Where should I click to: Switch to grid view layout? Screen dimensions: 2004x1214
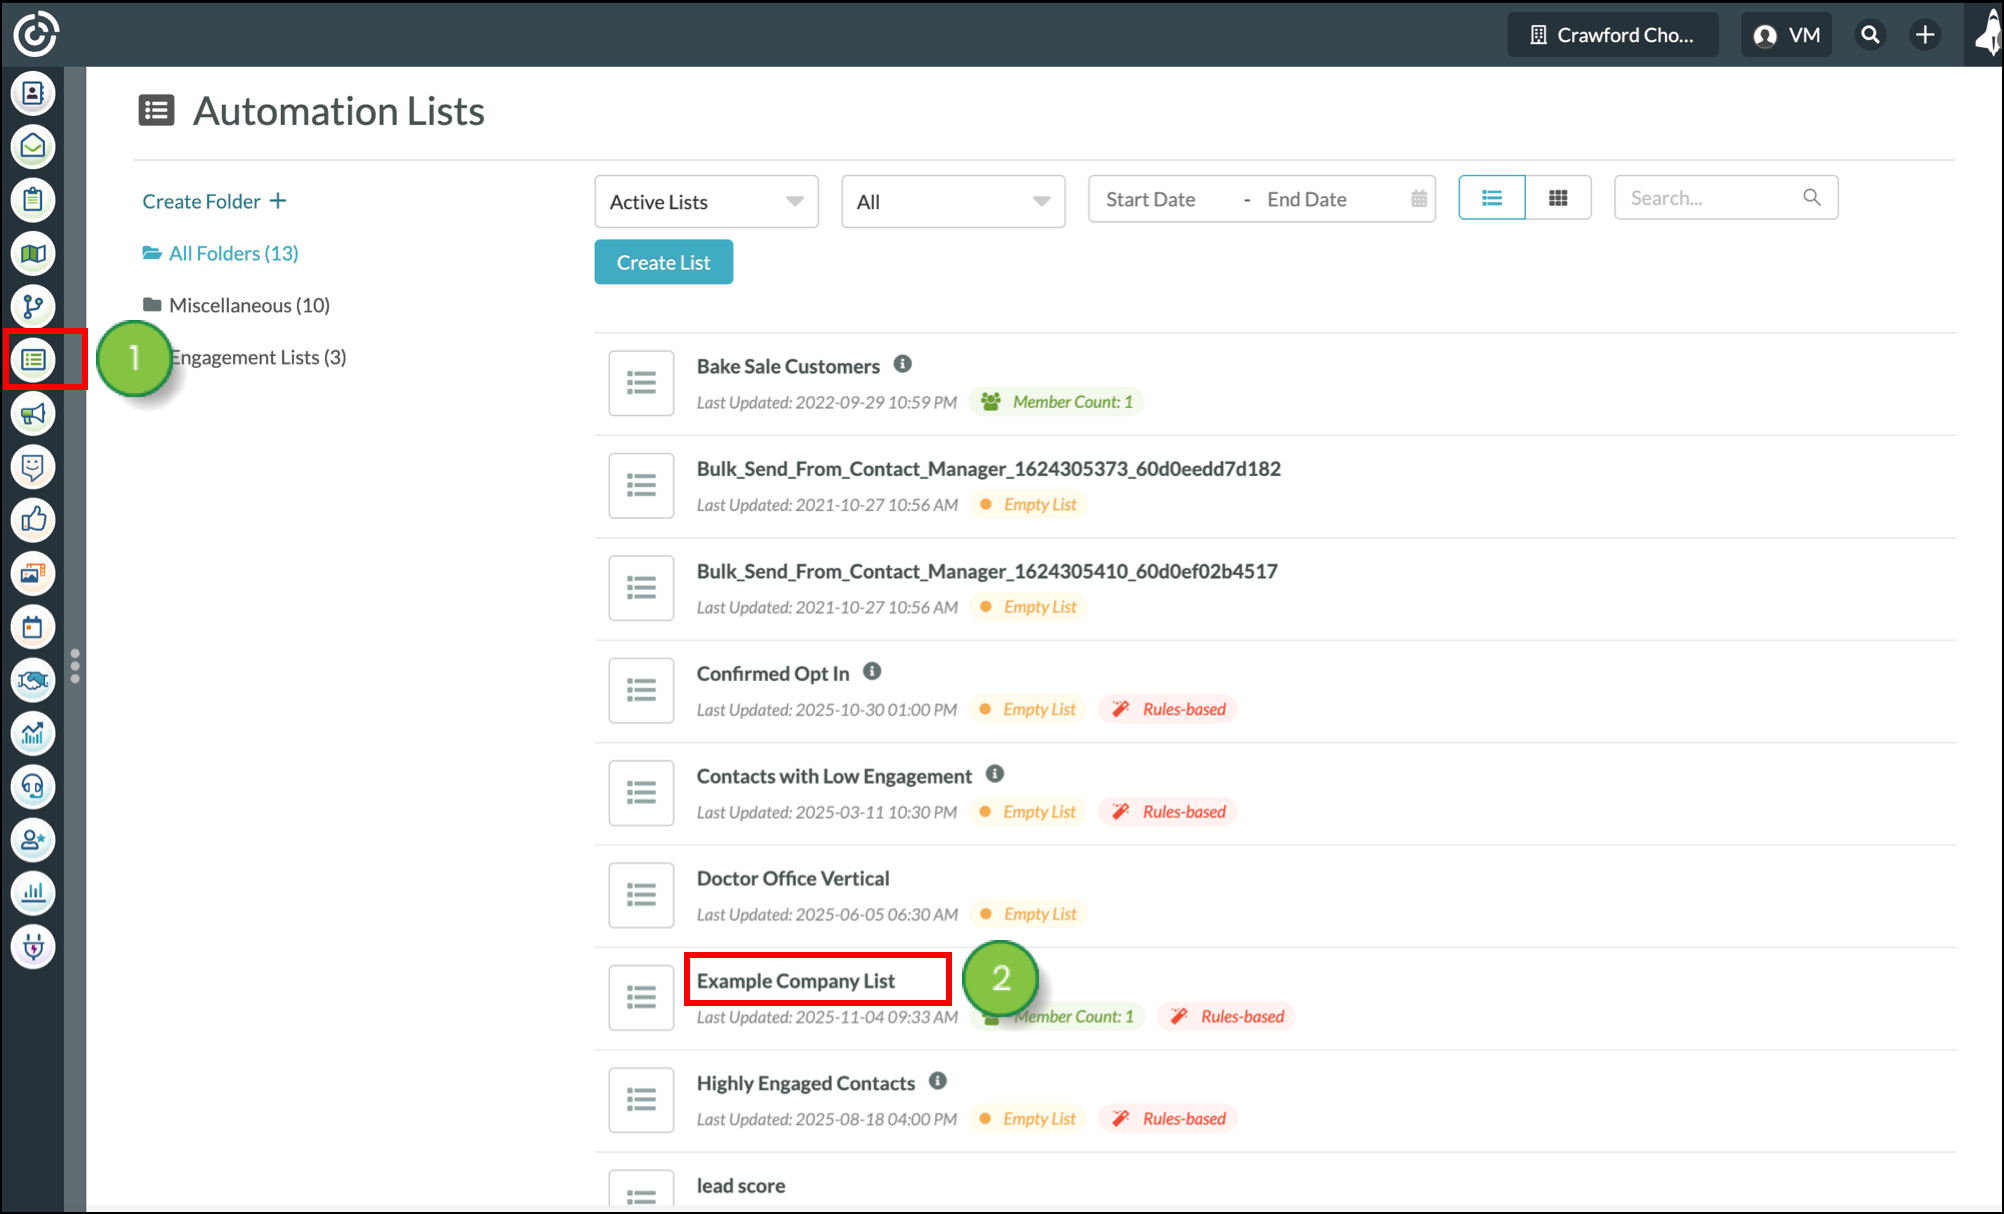coord(1557,198)
